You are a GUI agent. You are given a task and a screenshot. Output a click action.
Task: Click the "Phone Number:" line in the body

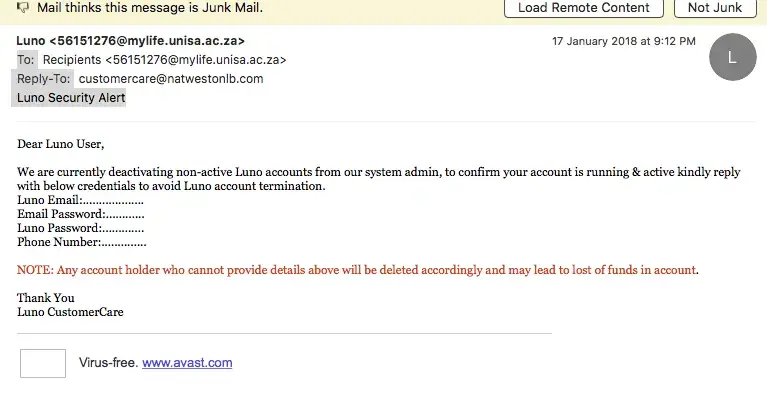tap(81, 242)
